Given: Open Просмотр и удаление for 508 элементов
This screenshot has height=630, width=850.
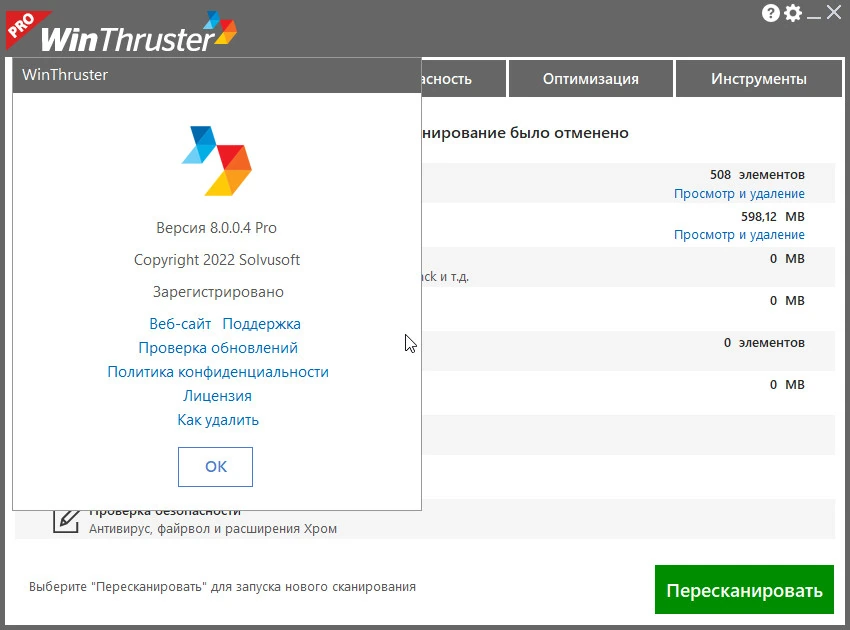Looking at the screenshot, I should (739, 194).
